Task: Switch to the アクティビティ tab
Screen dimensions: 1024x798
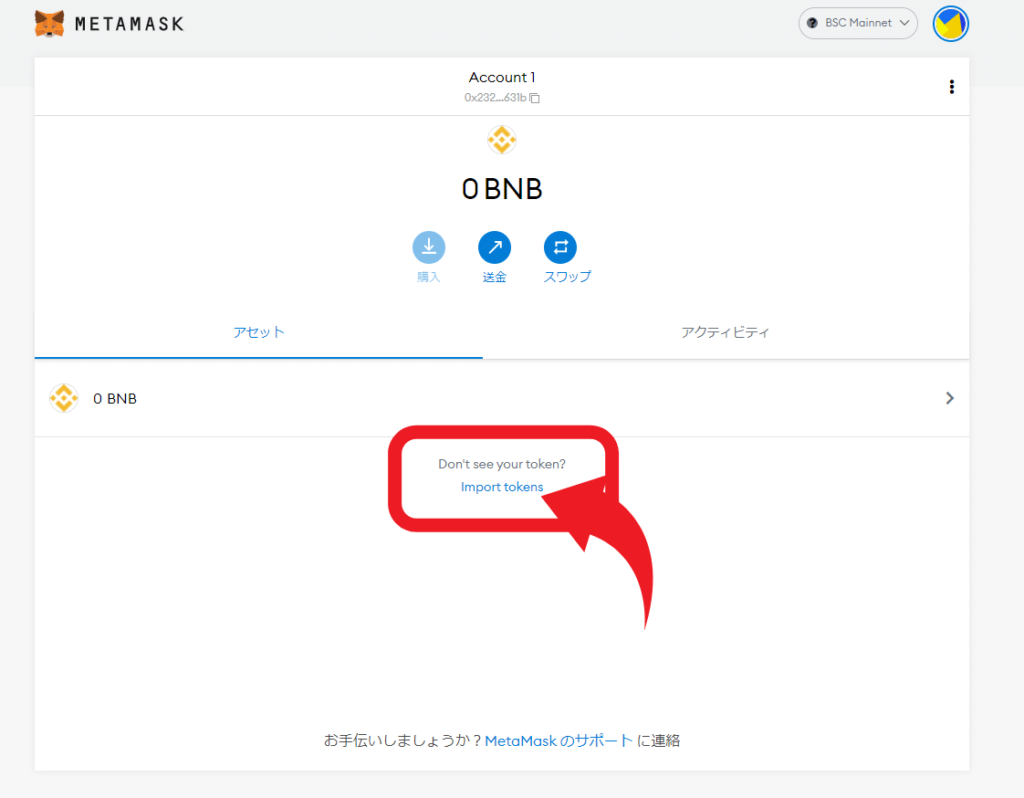Action: [x=725, y=332]
